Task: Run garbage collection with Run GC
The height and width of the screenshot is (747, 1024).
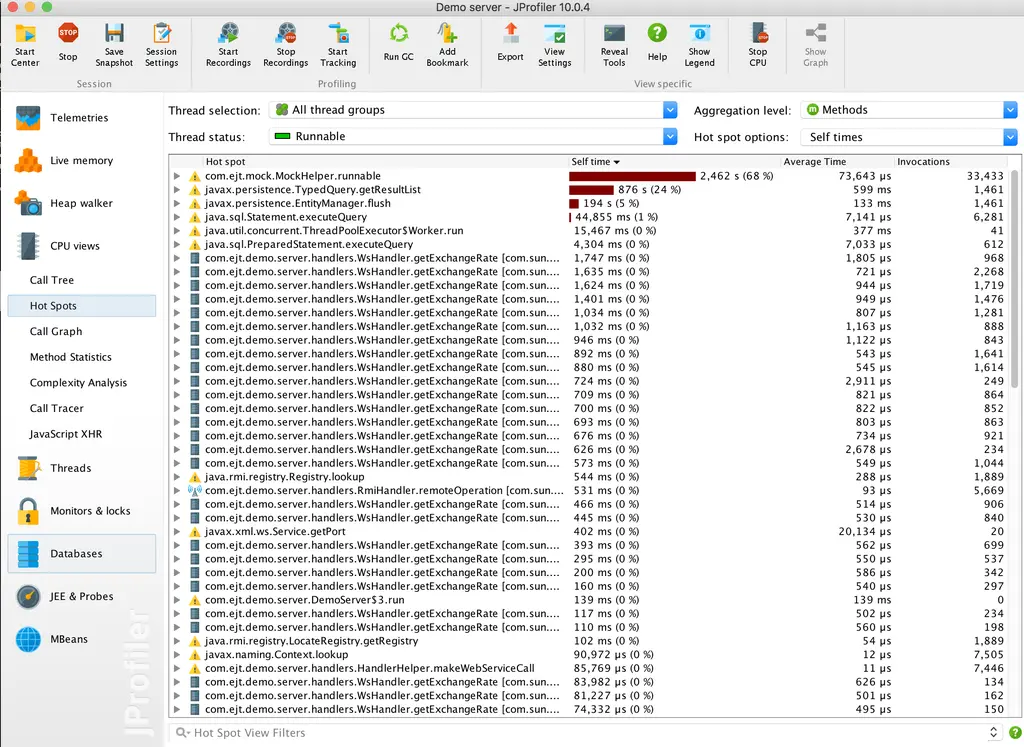Action: click(398, 43)
